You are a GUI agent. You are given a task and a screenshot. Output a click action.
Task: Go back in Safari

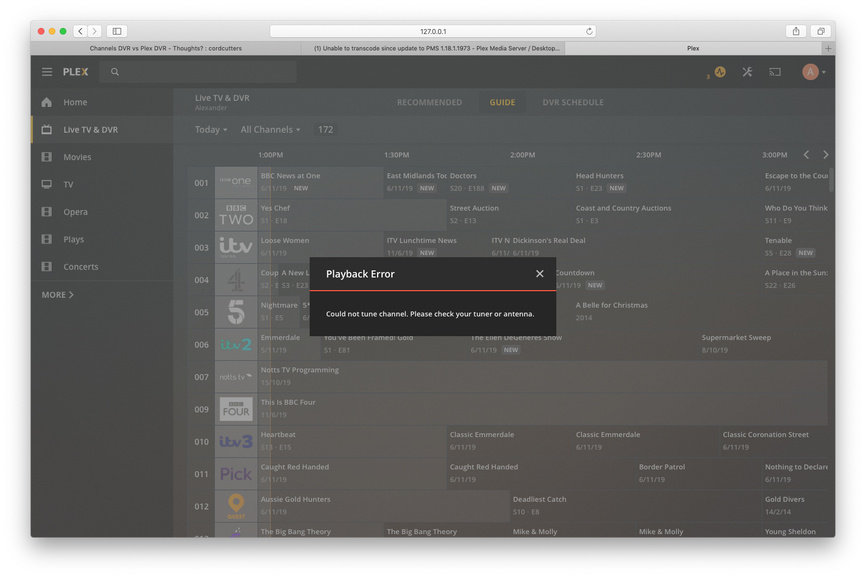click(x=81, y=31)
